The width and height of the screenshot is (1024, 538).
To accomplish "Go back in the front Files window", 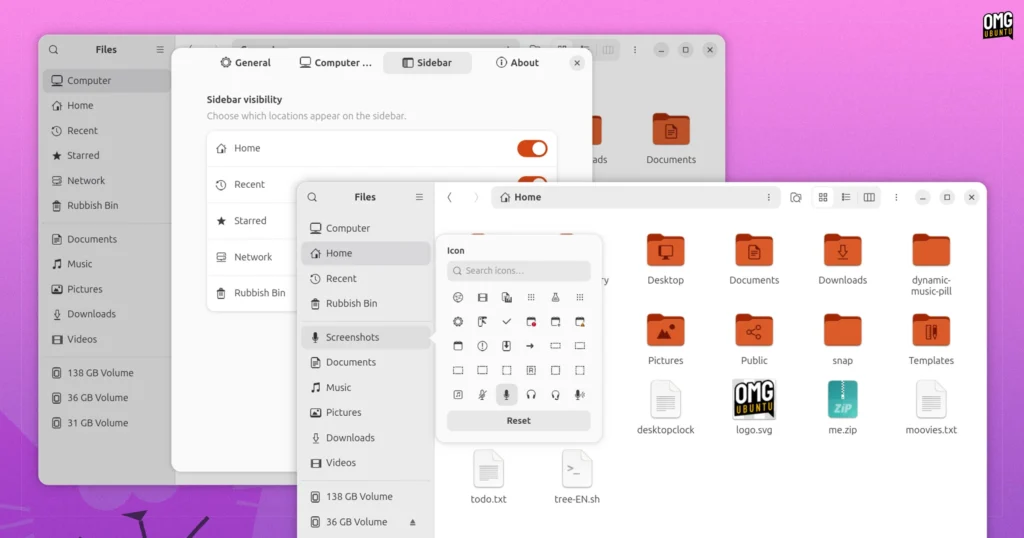I will point(449,197).
